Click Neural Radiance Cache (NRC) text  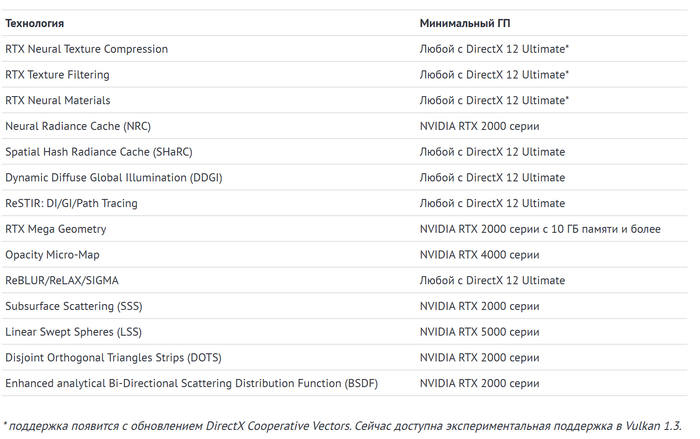[x=77, y=126]
